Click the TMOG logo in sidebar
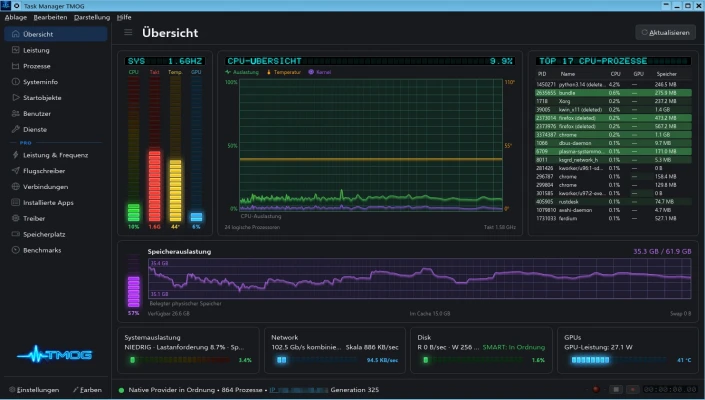This screenshot has width=705, height=400. tap(55, 355)
